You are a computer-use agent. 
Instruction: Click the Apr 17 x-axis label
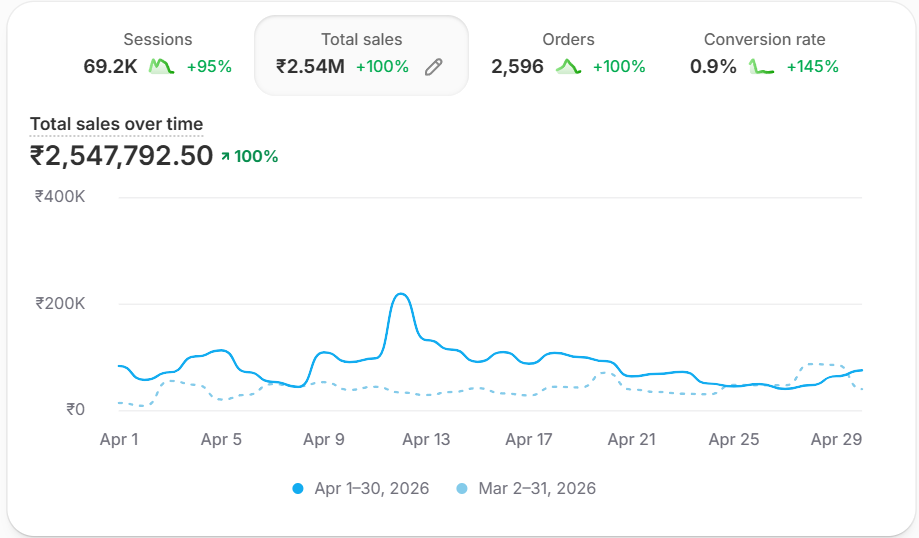coord(529,440)
